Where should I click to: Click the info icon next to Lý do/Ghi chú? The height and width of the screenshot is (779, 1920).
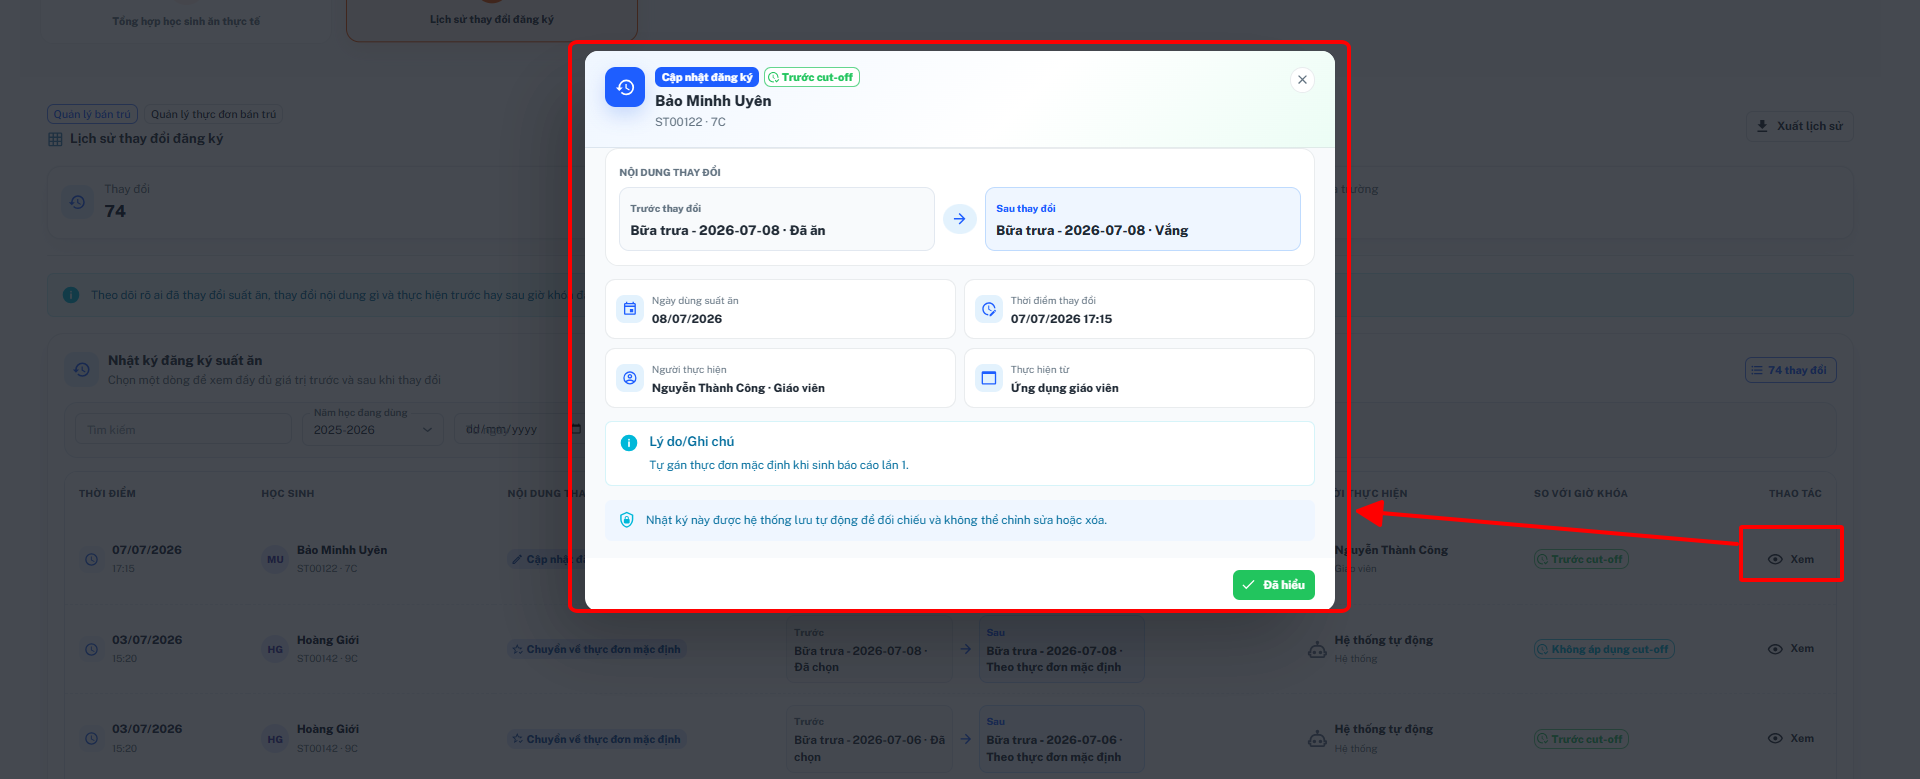pos(629,442)
